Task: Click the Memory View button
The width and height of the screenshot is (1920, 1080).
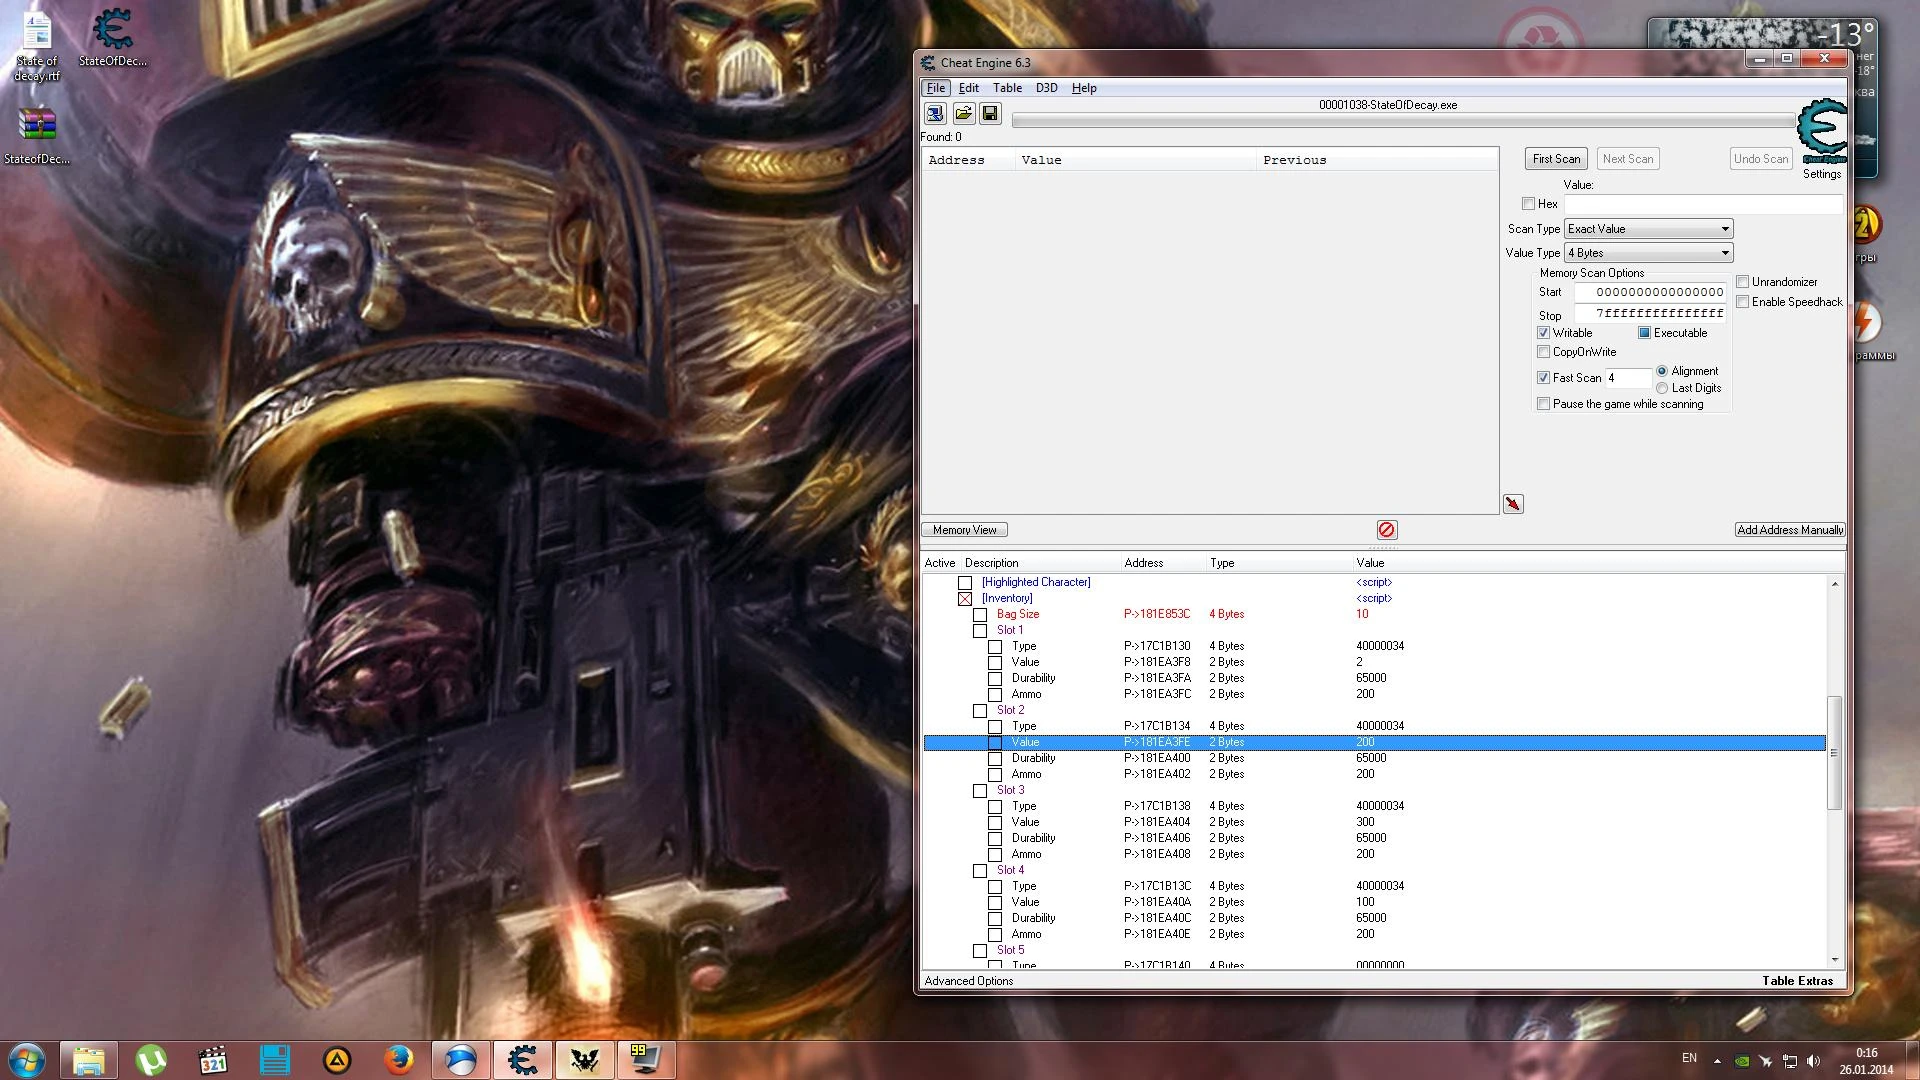Action: (x=964, y=530)
